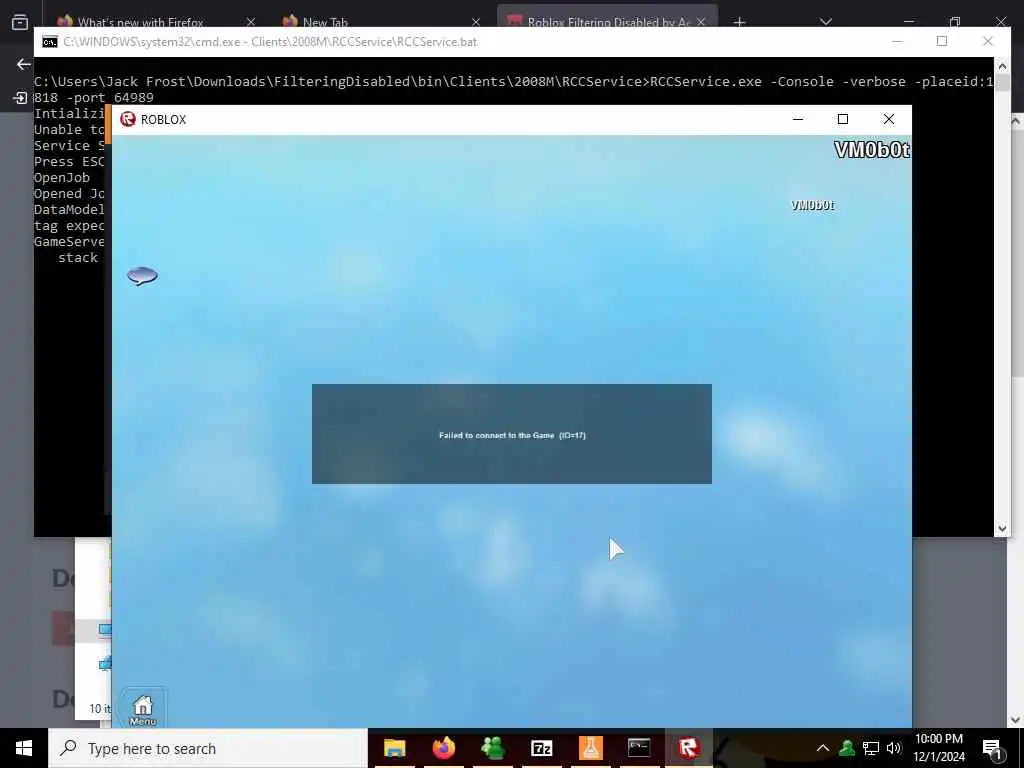Open the Roblox chat bubble icon

pos(142,276)
